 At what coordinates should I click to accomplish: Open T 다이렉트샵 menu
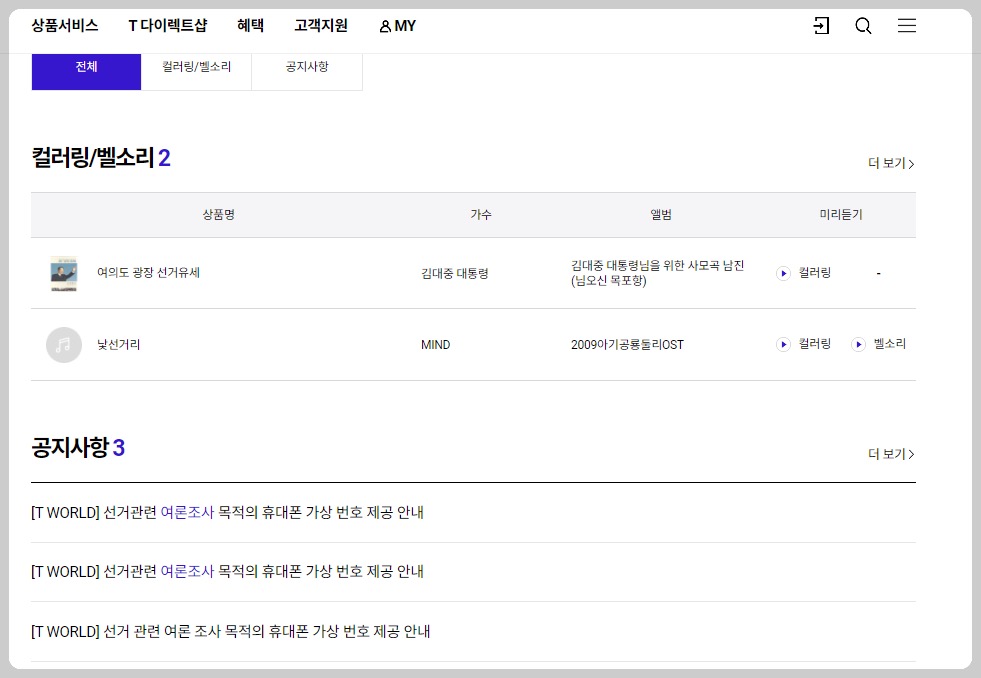pos(168,26)
